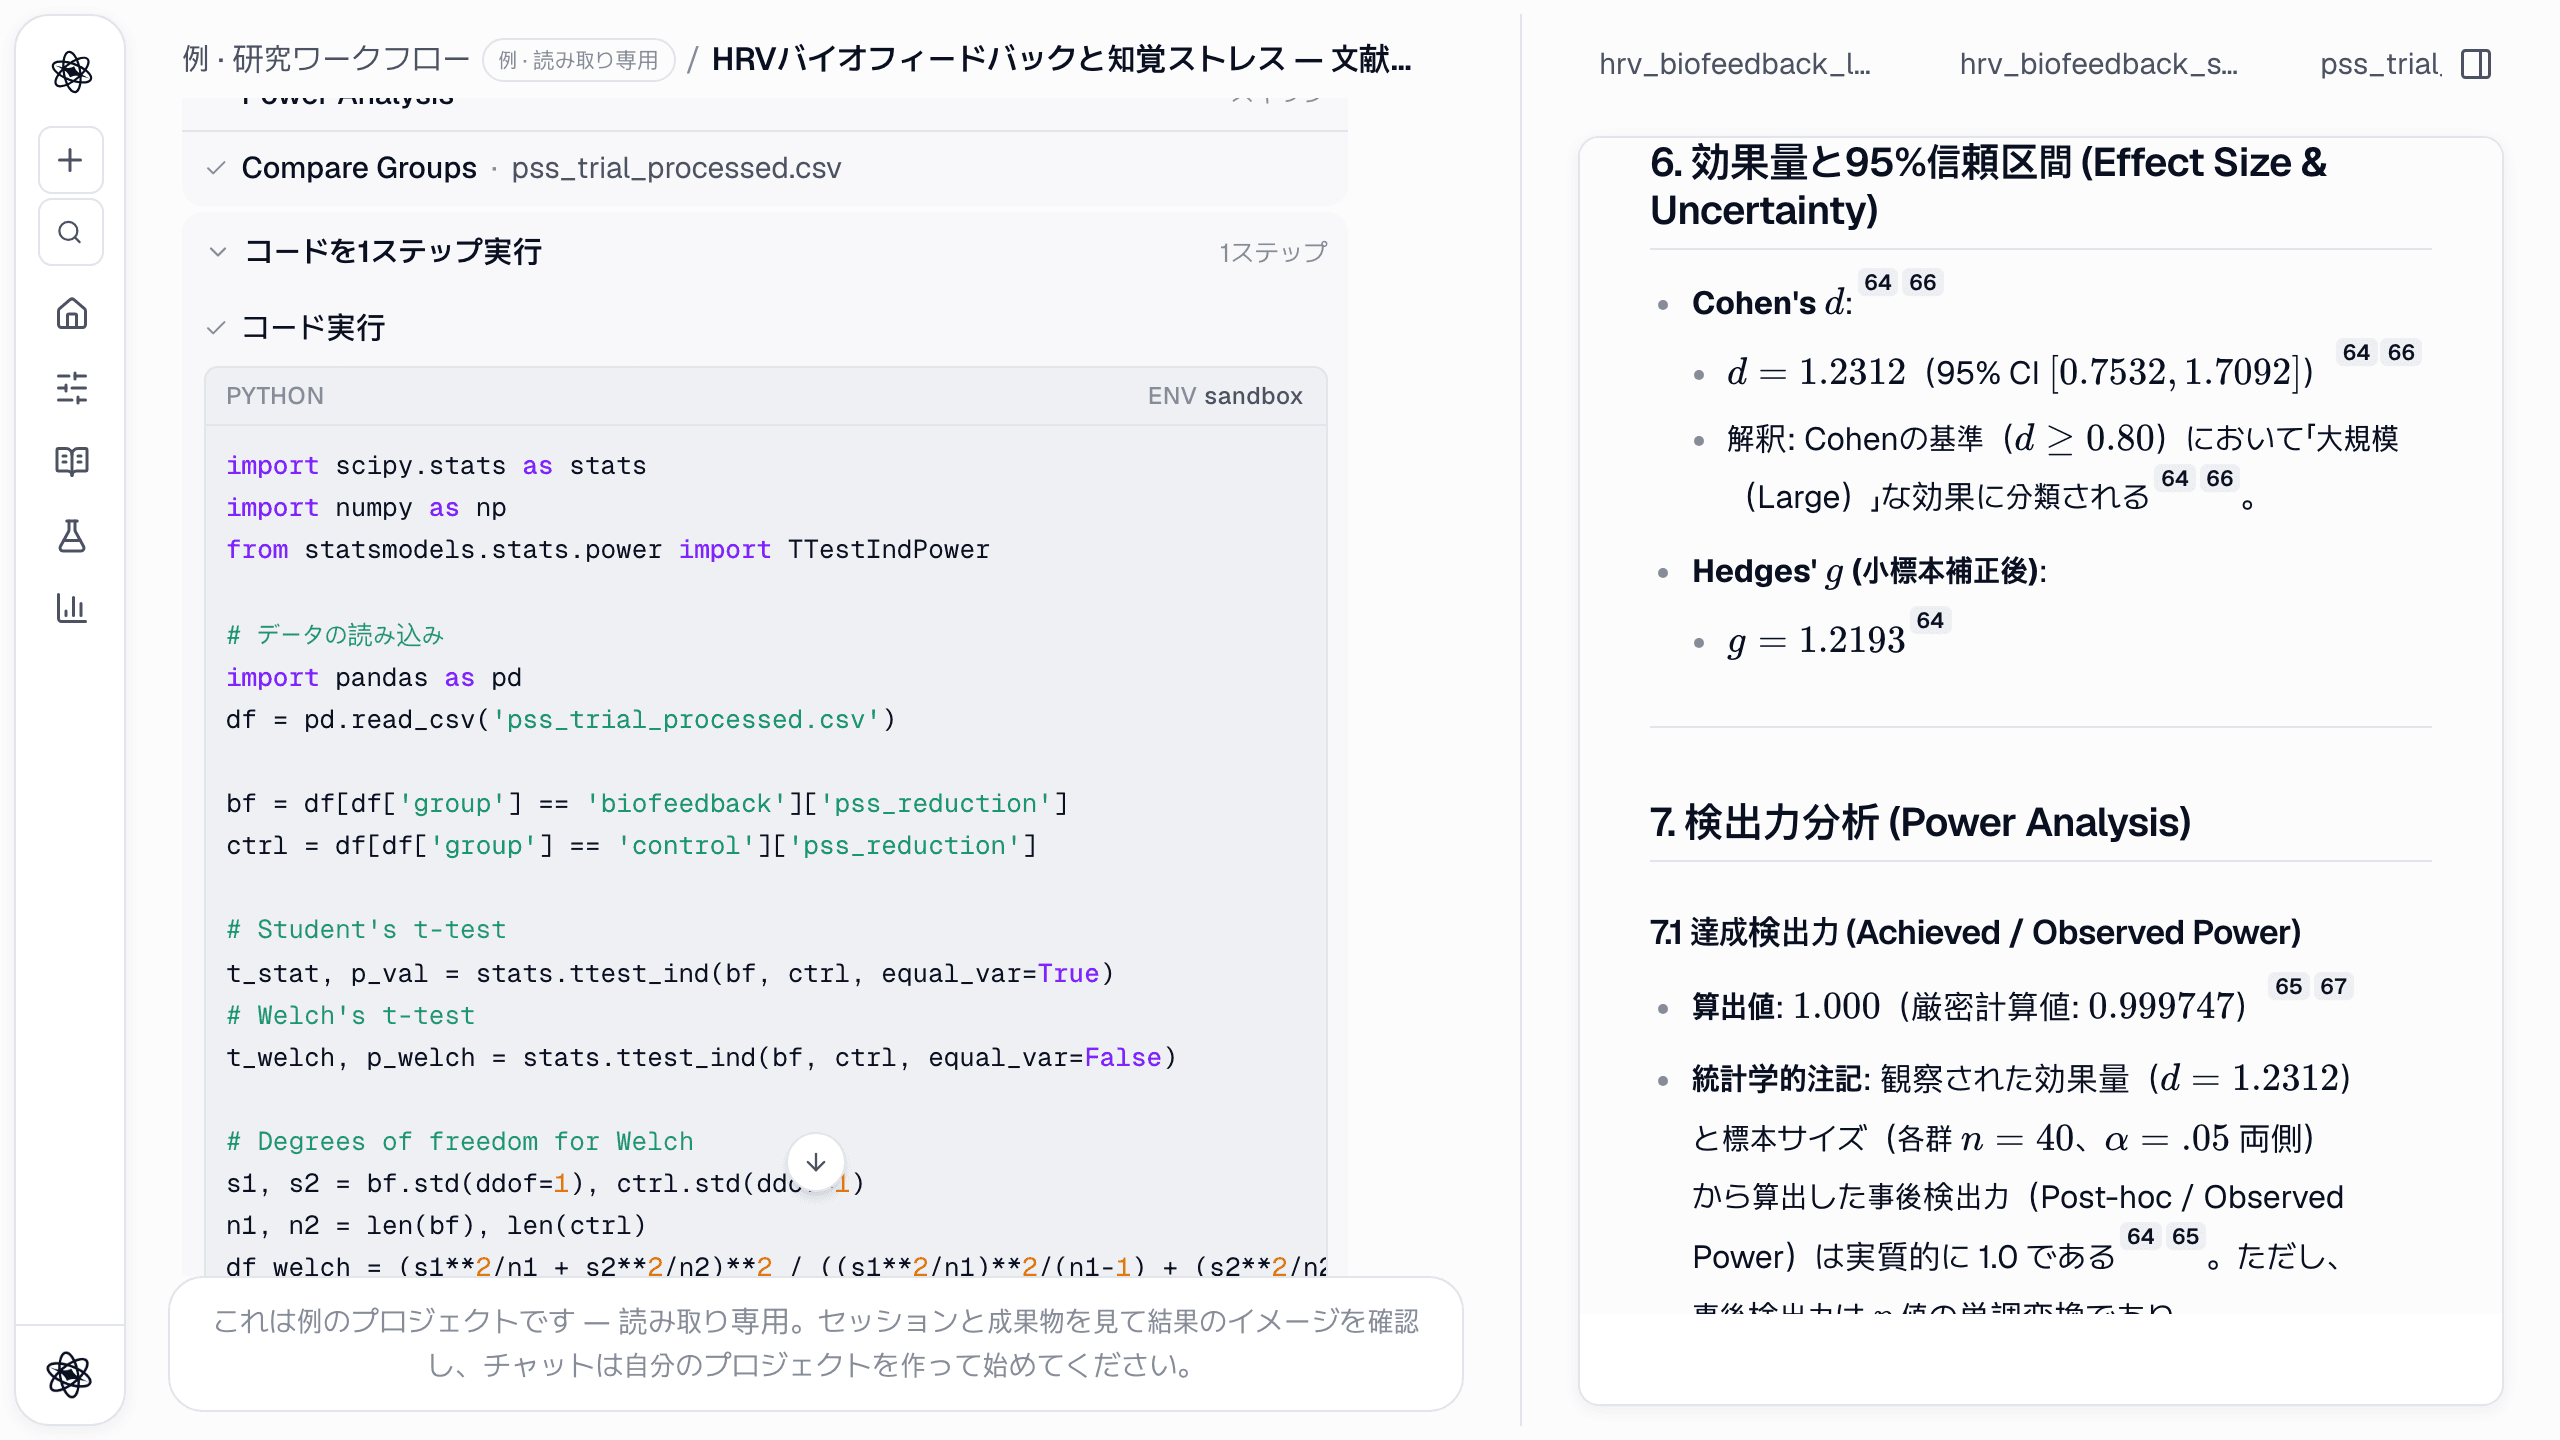
Task: Click the Hedges' g bullet label
Action: [x=1869, y=571]
